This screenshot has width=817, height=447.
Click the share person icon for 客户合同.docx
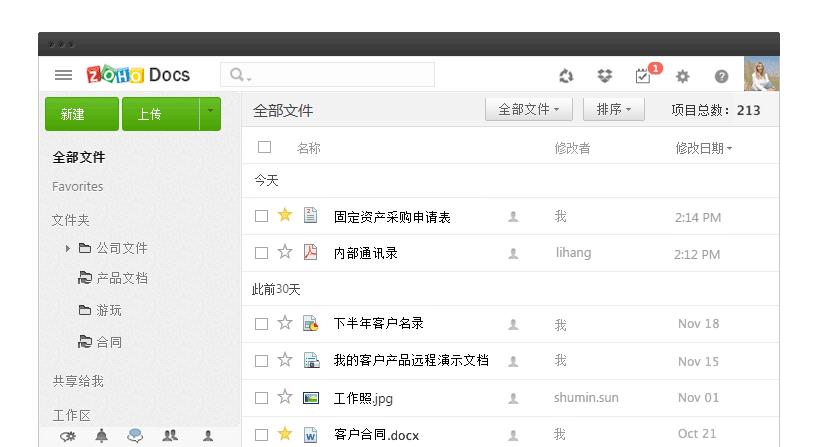point(513,435)
